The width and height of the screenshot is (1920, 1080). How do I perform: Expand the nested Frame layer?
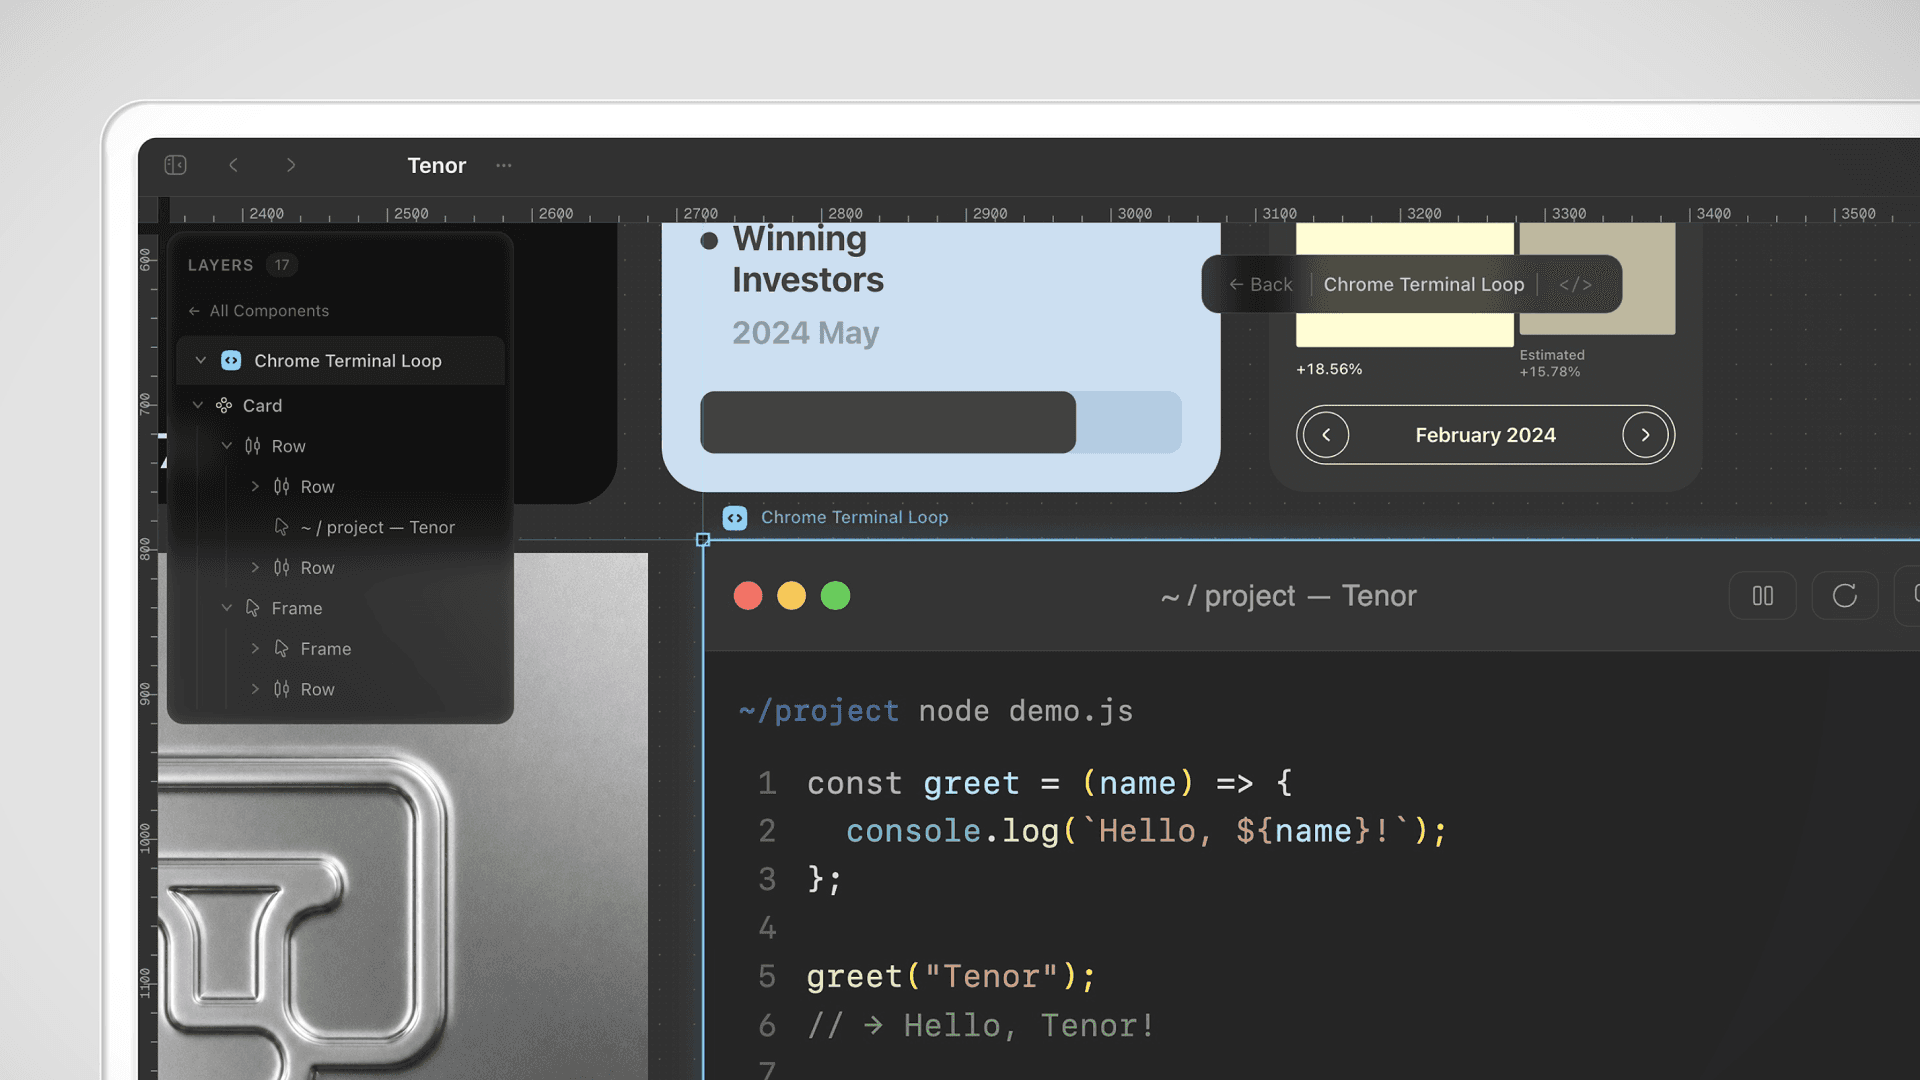(255, 649)
